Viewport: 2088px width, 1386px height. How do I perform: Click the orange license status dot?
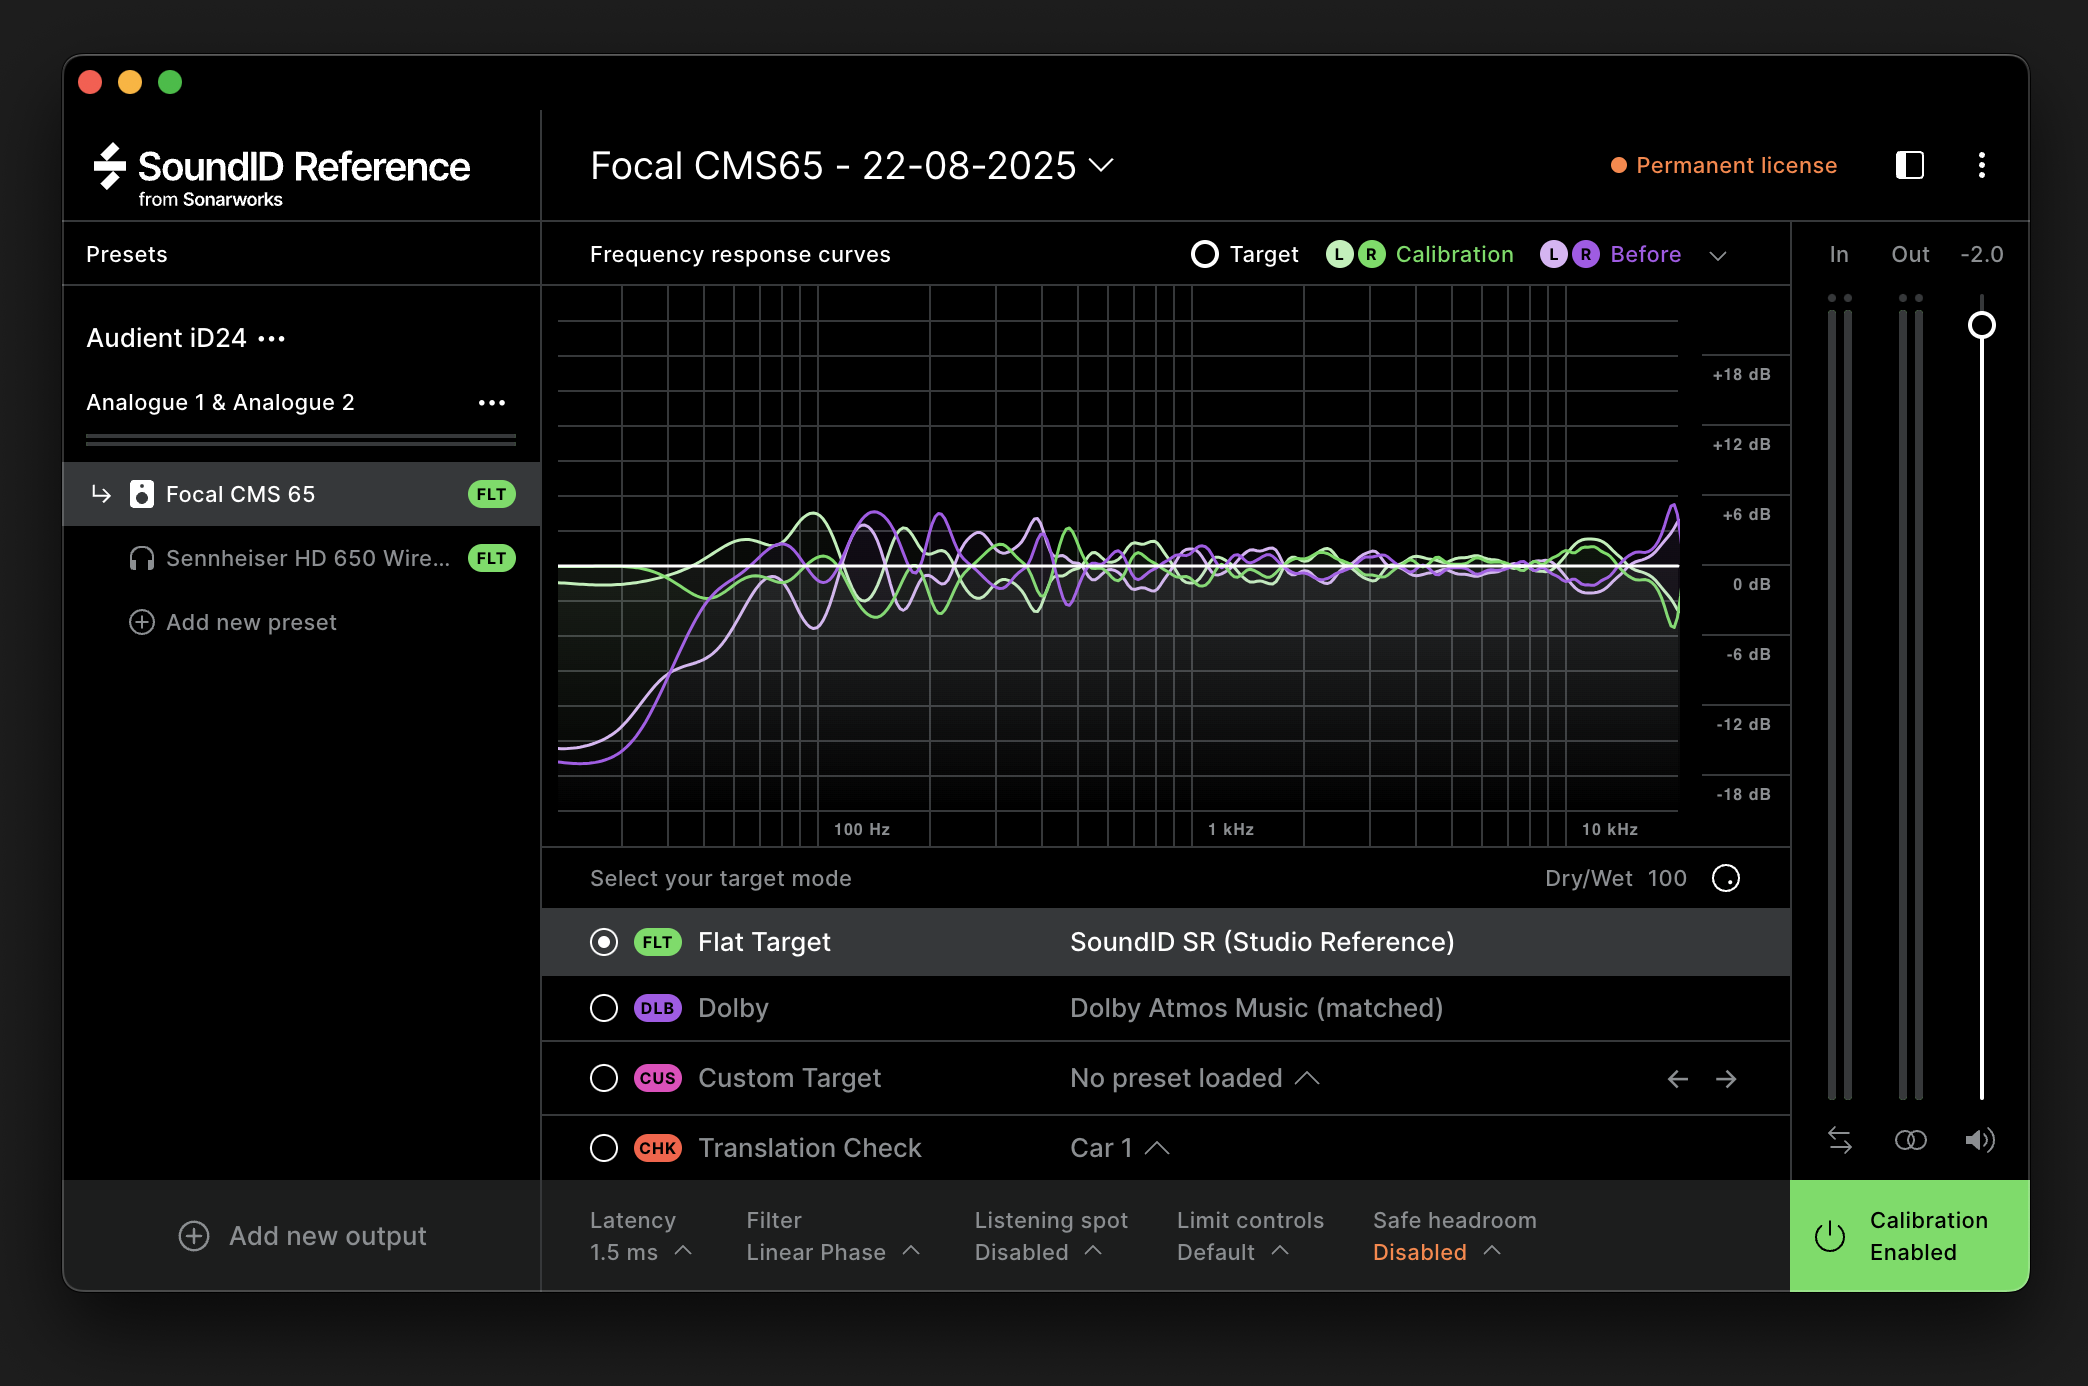point(1619,165)
